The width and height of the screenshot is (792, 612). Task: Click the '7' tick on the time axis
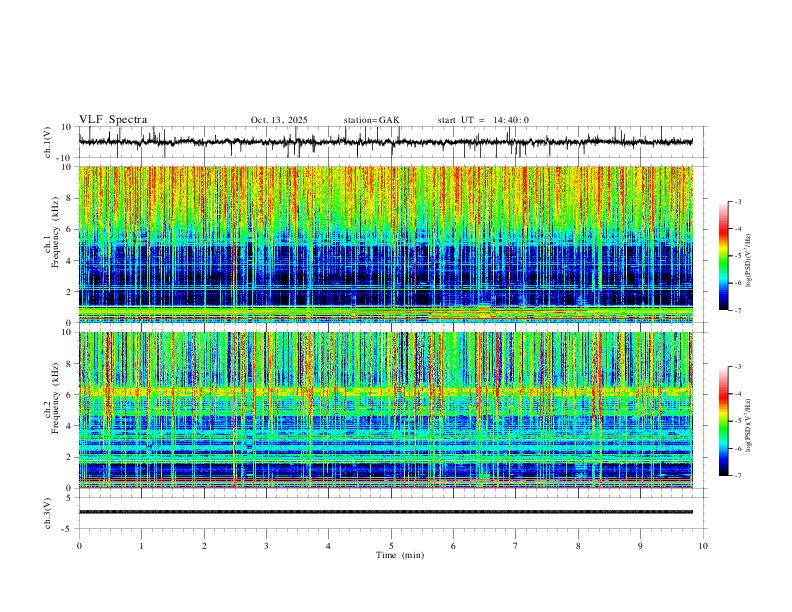[x=516, y=546]
